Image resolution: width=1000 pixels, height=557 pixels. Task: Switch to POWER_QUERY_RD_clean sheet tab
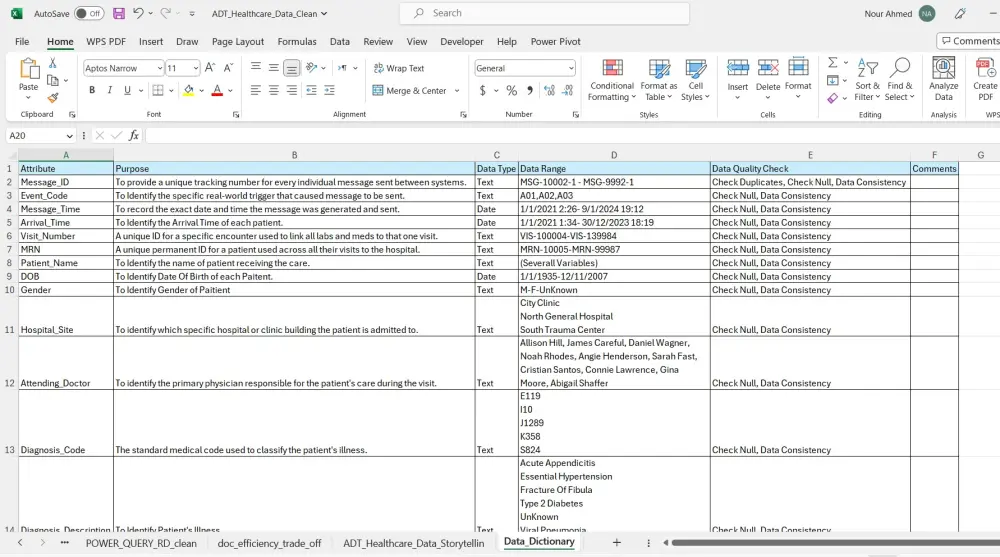[141, 543]
